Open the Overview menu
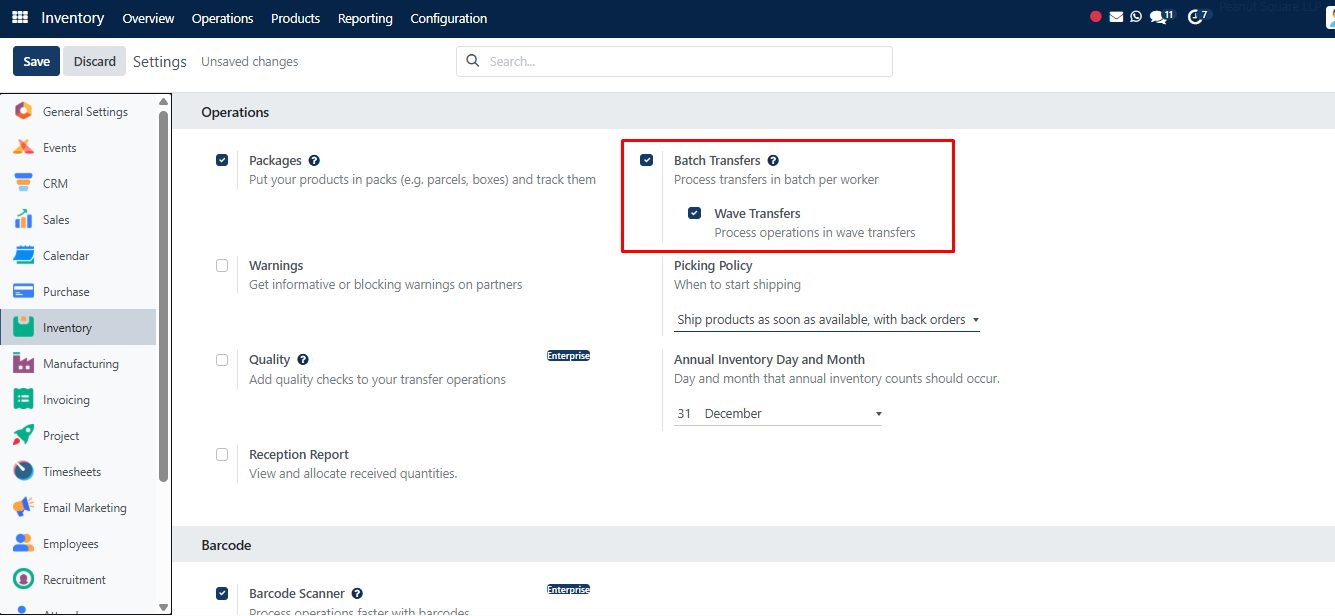 [148, 18]
